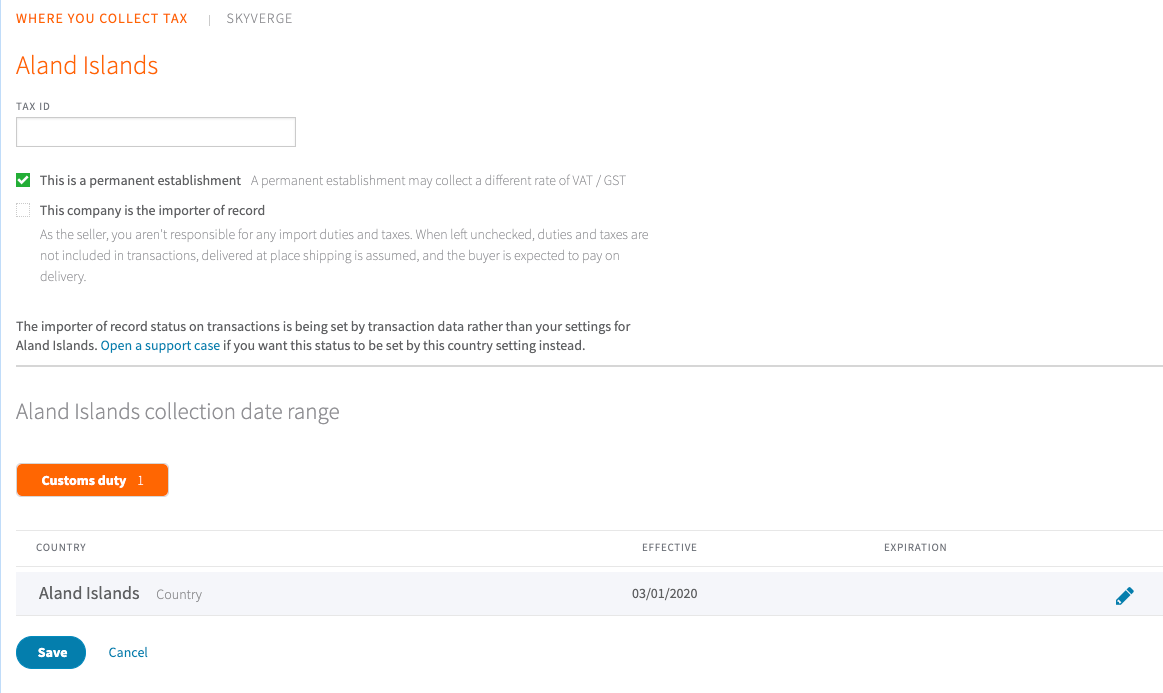This screenshot has height=693, width=1163.
Task: Click the EFFECTIVE column header
Action: pyautogui.click(x=669, y=547)
